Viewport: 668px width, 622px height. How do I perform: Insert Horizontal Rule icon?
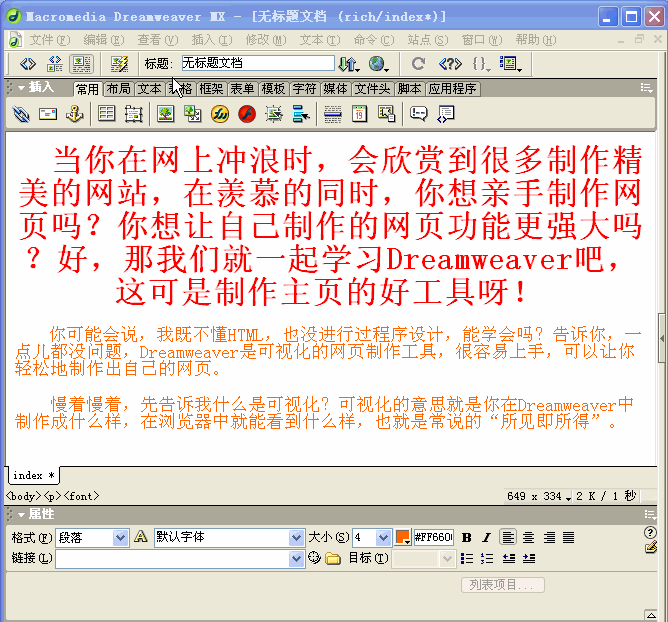coord(333,114)
